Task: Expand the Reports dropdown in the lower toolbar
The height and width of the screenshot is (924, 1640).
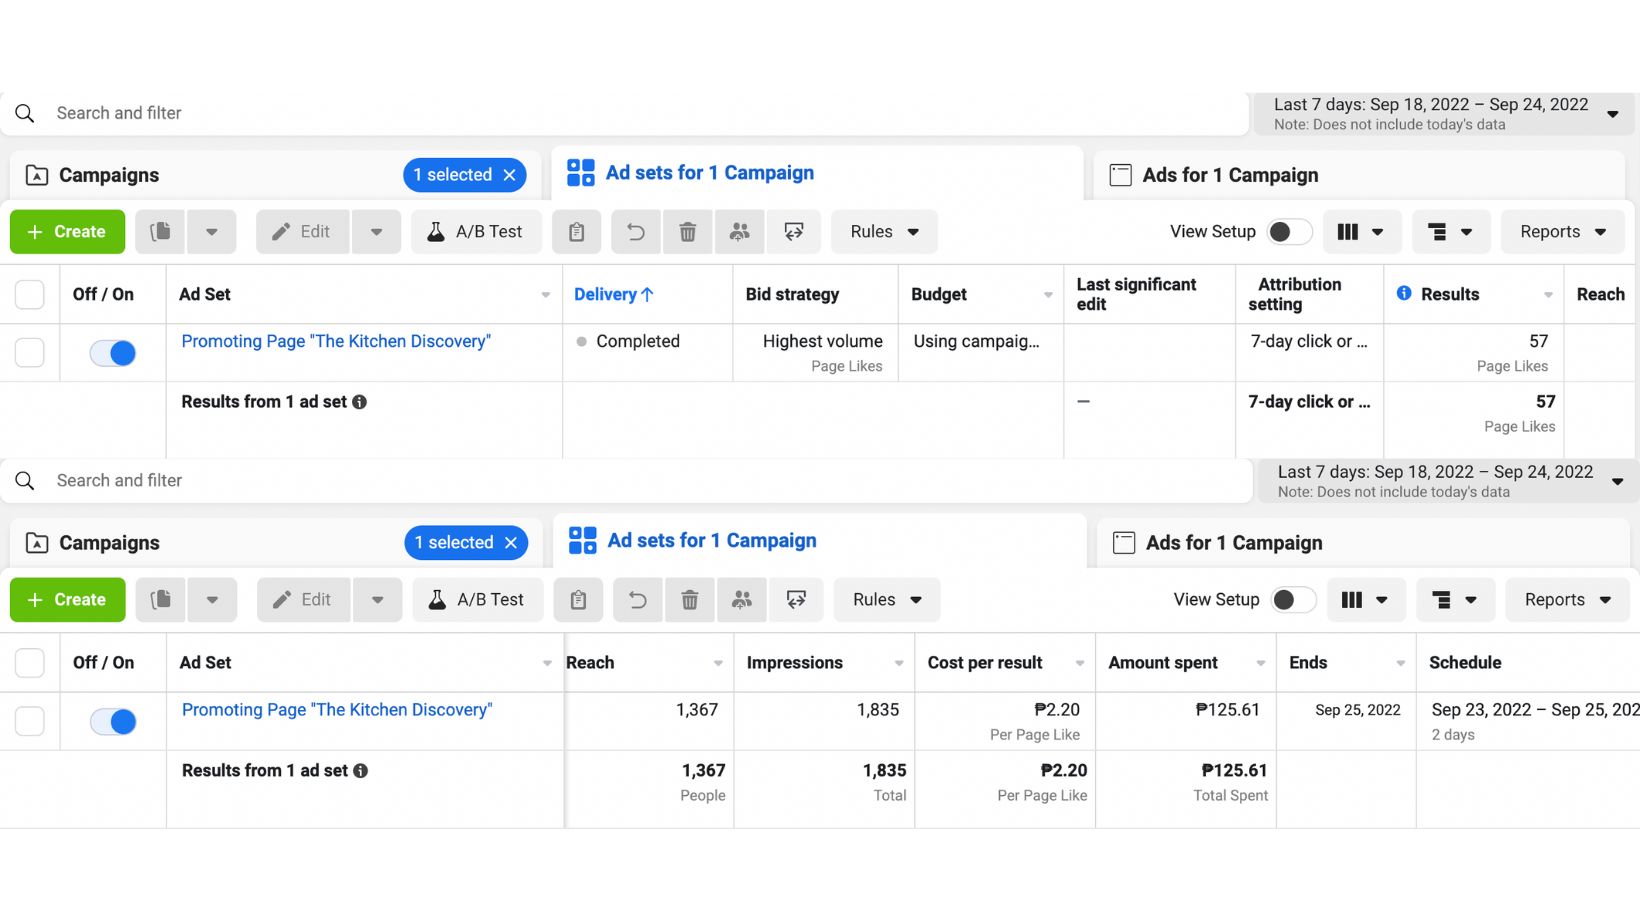Action: coord(1567,600)
